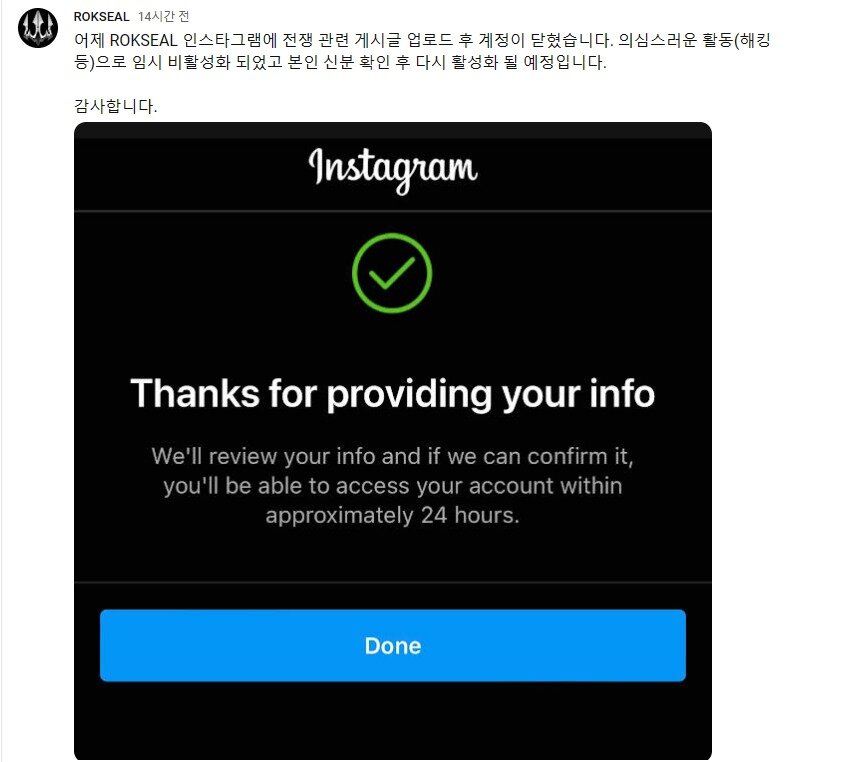Click the 'approximately 24 hours.' line

point(392,516)
